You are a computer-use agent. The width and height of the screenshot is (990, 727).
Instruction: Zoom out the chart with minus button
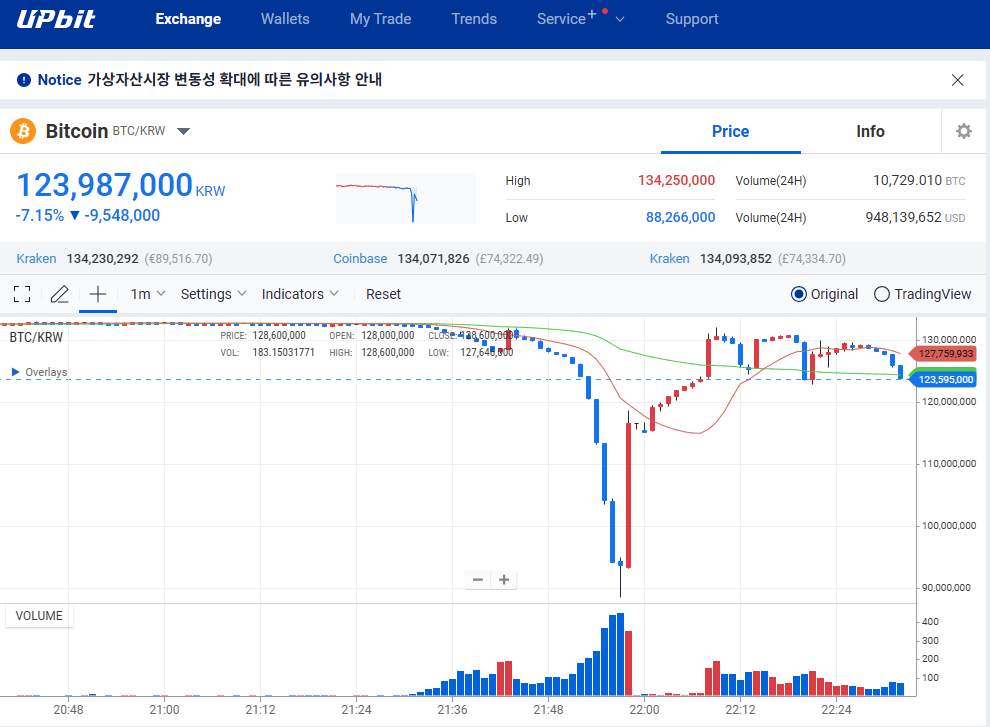tap(478, 580)
